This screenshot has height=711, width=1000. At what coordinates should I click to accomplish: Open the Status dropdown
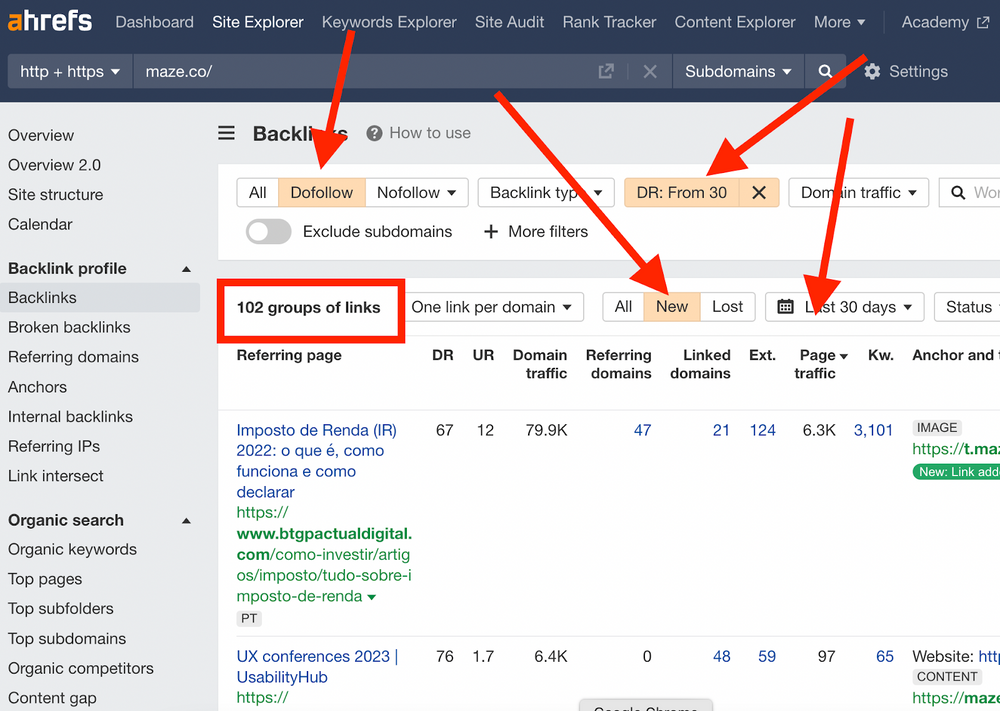coord(967,307)
